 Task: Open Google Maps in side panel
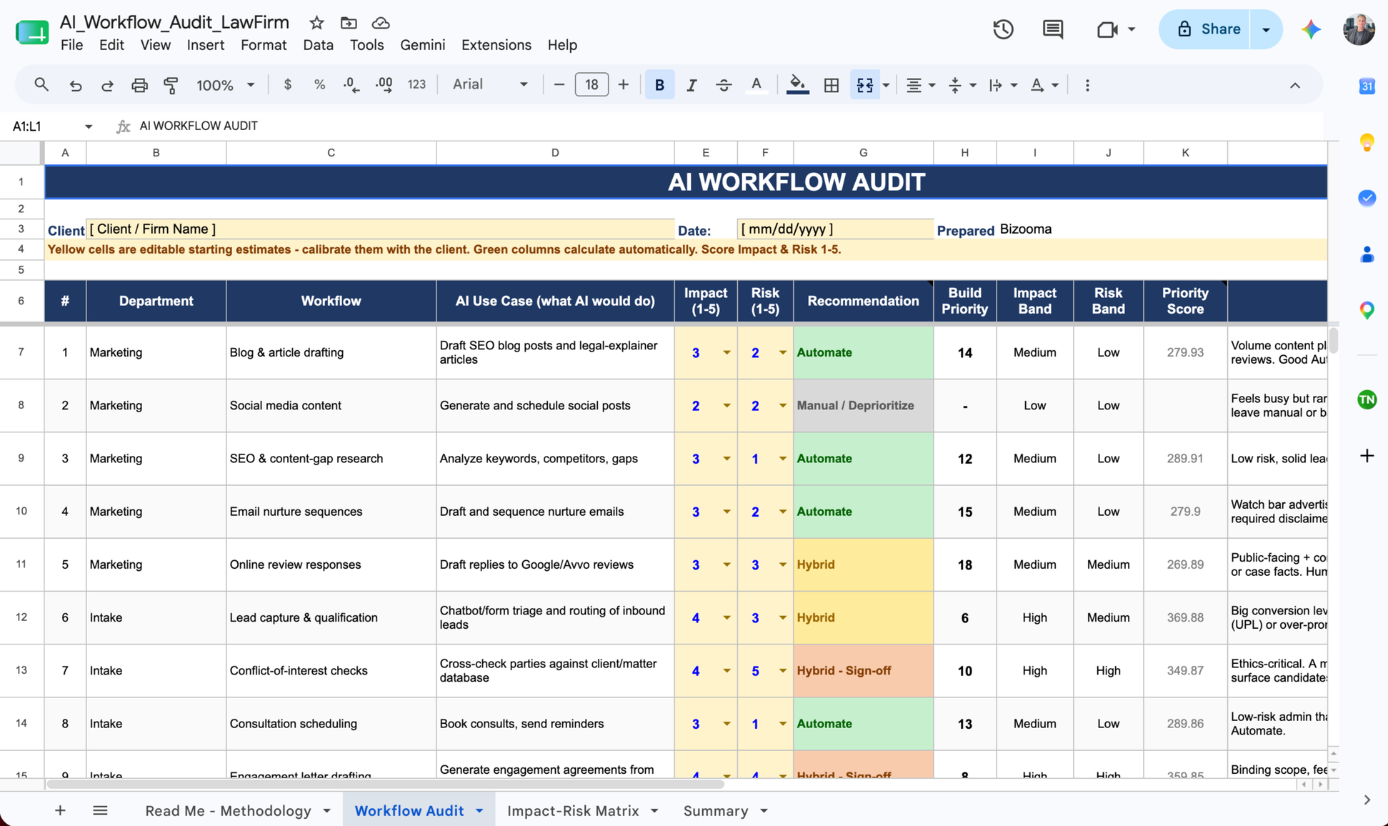[x=1367, y=310]
